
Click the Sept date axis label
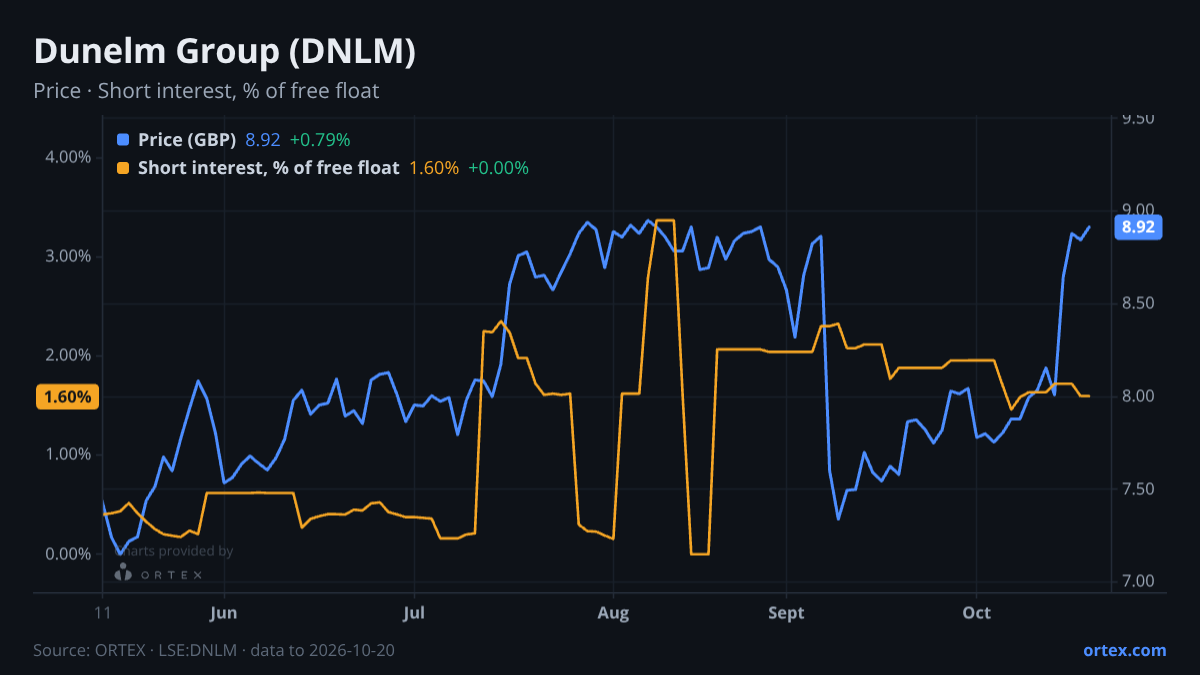coord(786,613)
